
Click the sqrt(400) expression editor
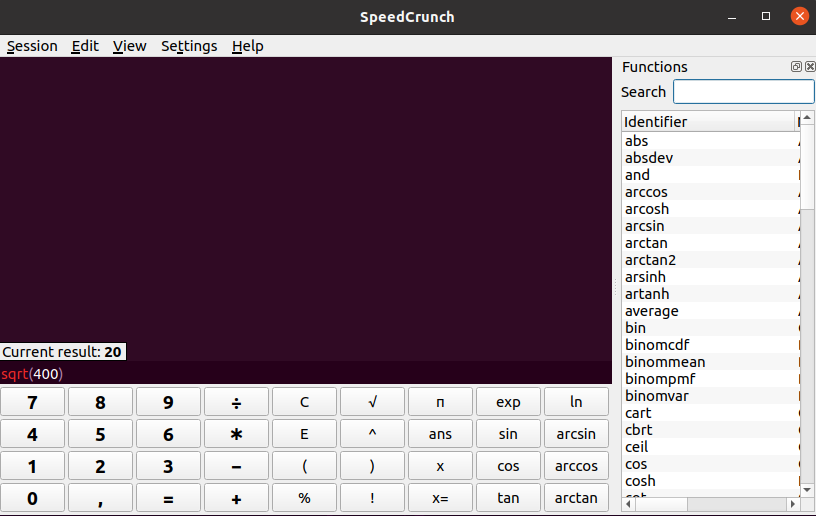(x=306, y=373)
